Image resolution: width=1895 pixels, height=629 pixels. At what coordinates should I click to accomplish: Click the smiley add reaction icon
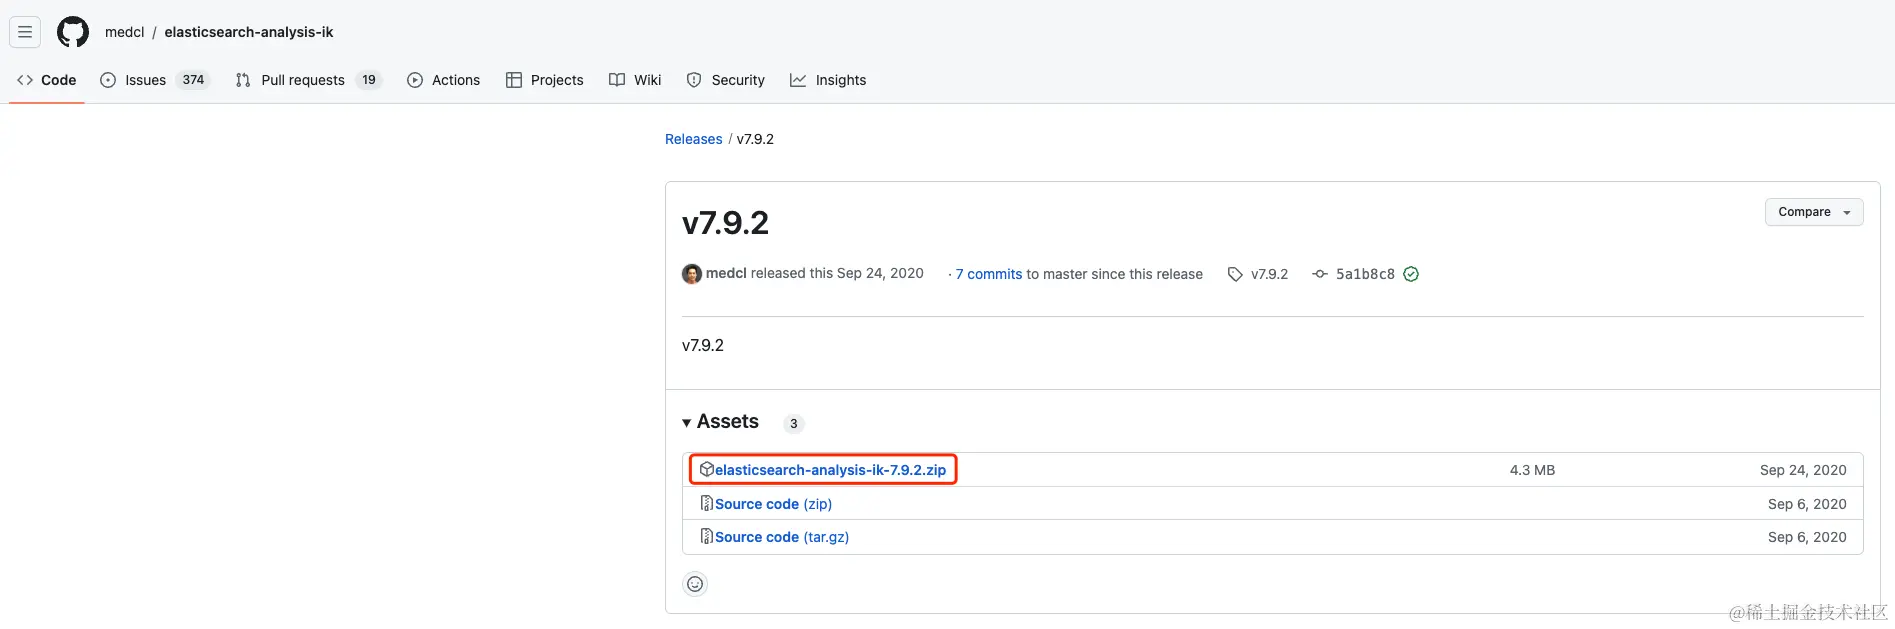pyautogui.click(x=695, y=584)
